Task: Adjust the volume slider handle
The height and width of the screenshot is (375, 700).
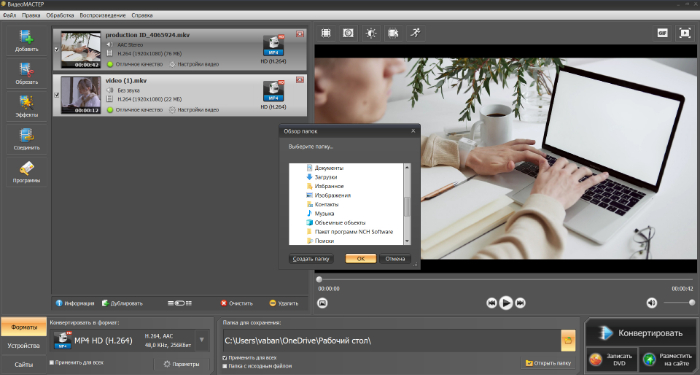Action: (692, 303)
